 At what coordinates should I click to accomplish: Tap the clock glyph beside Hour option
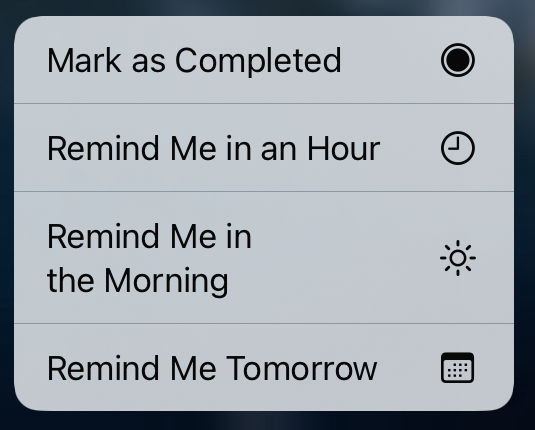[458, 148]
